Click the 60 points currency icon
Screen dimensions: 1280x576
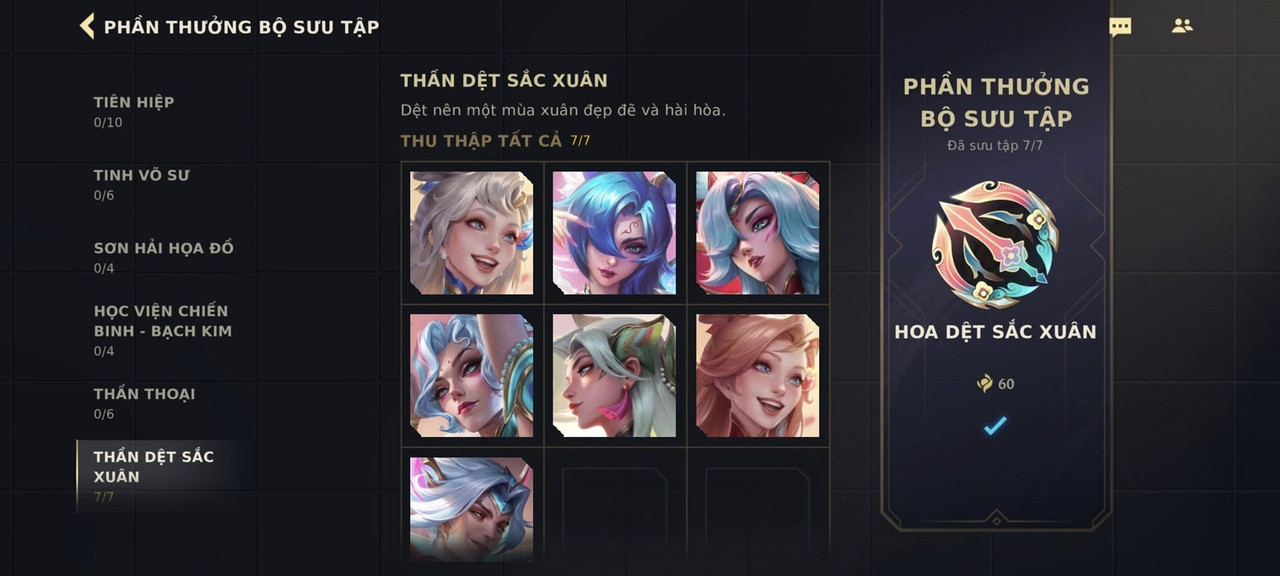pos(985,384)
